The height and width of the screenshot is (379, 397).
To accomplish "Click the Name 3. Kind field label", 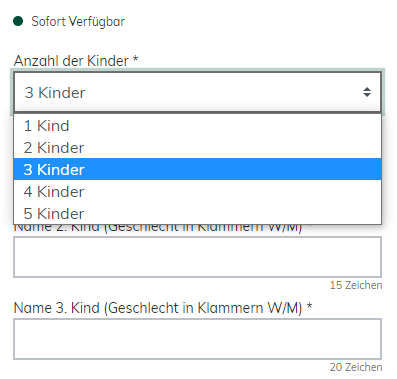I will click(x=158, y=308).
